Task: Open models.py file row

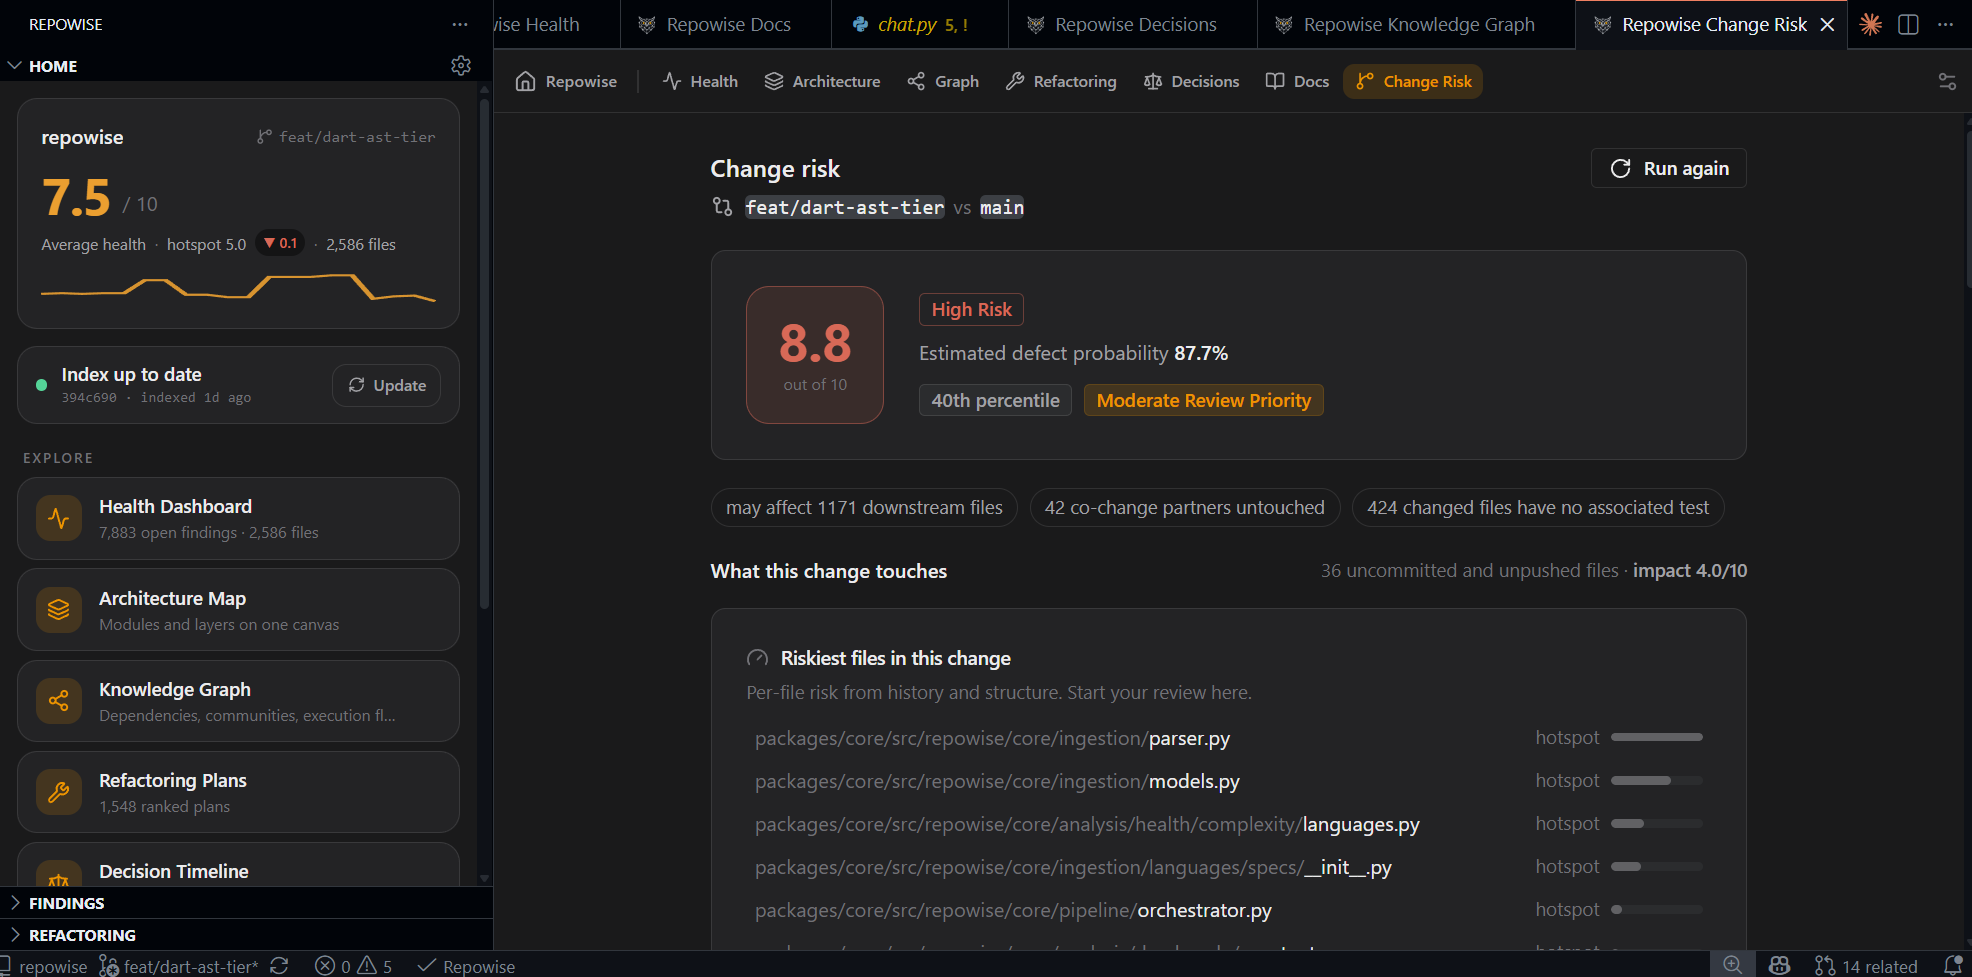Action: (x=1228, y=781)
